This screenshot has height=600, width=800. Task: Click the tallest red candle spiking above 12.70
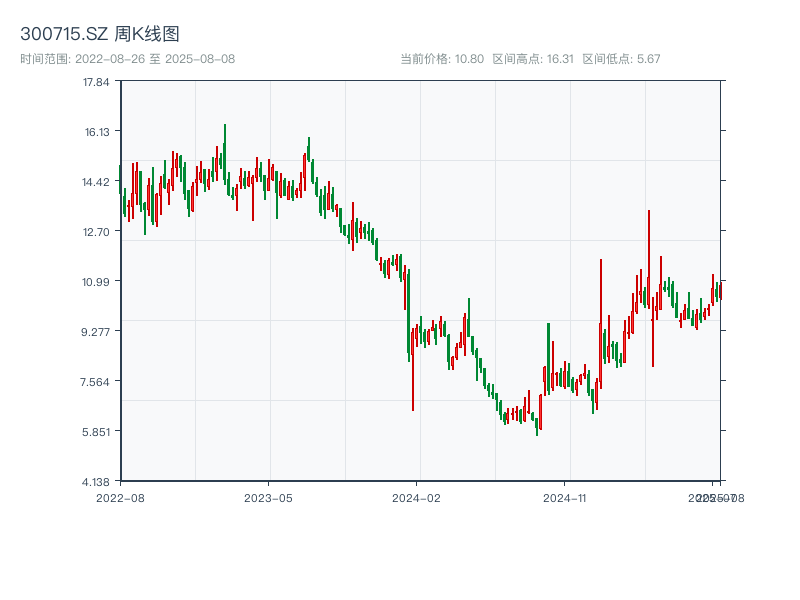coord(649,250)
